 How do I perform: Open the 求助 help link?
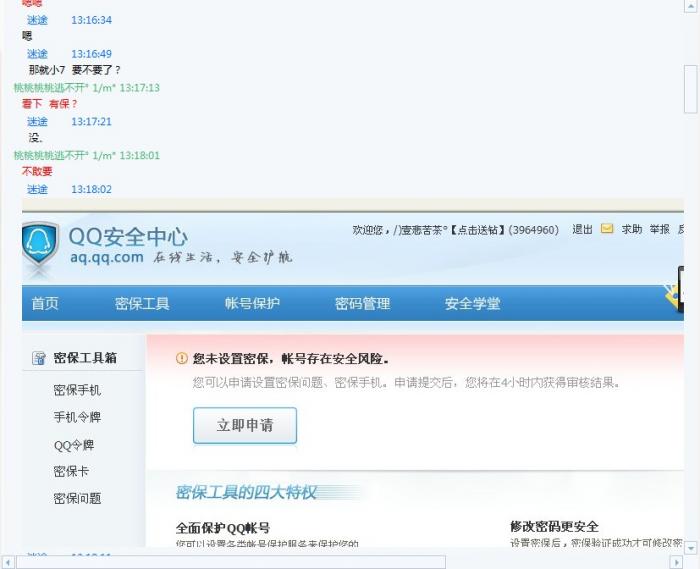click(632, 229)
